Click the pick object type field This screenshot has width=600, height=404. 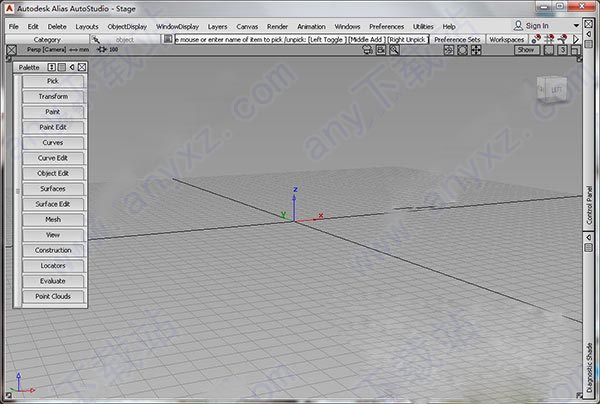pos(125,39)
